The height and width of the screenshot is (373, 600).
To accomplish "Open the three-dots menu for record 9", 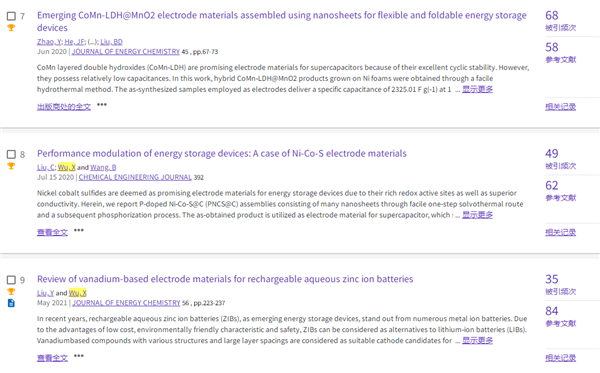I will click(79, 356).
